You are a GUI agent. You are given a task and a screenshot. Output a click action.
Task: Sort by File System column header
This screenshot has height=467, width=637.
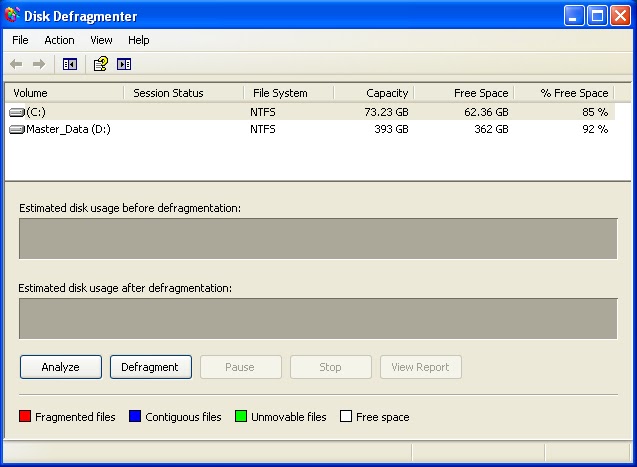click(288, 93)
